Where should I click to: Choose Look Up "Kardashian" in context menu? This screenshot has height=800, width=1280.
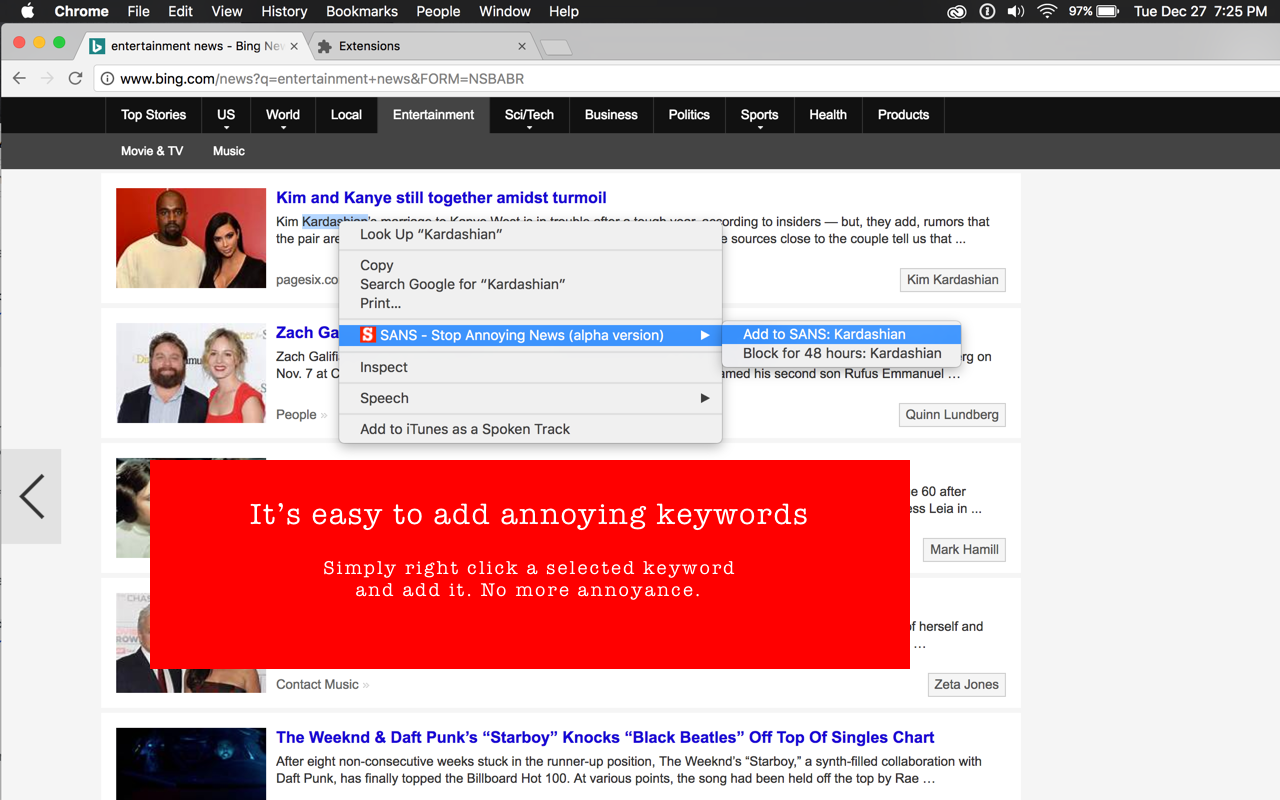point(530,234)
